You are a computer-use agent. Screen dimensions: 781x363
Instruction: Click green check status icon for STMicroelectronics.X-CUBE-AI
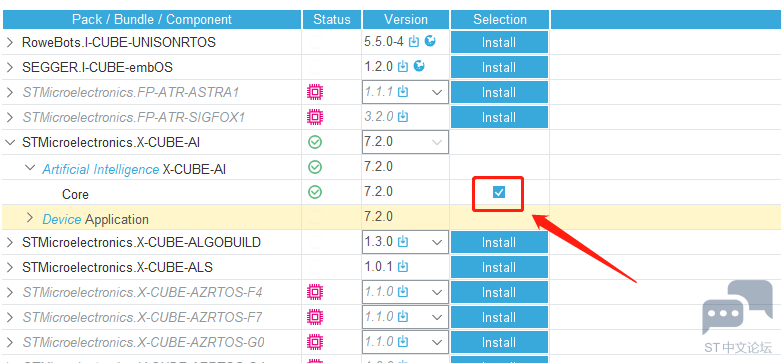(315, 142)
